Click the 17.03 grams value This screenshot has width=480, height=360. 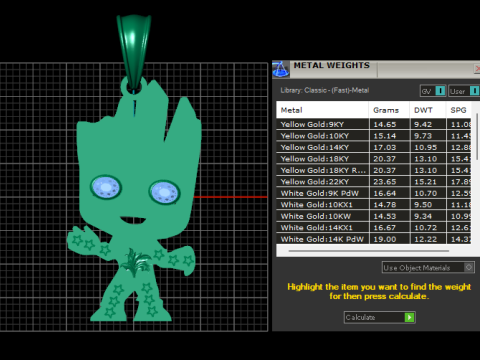coord(385,147)
